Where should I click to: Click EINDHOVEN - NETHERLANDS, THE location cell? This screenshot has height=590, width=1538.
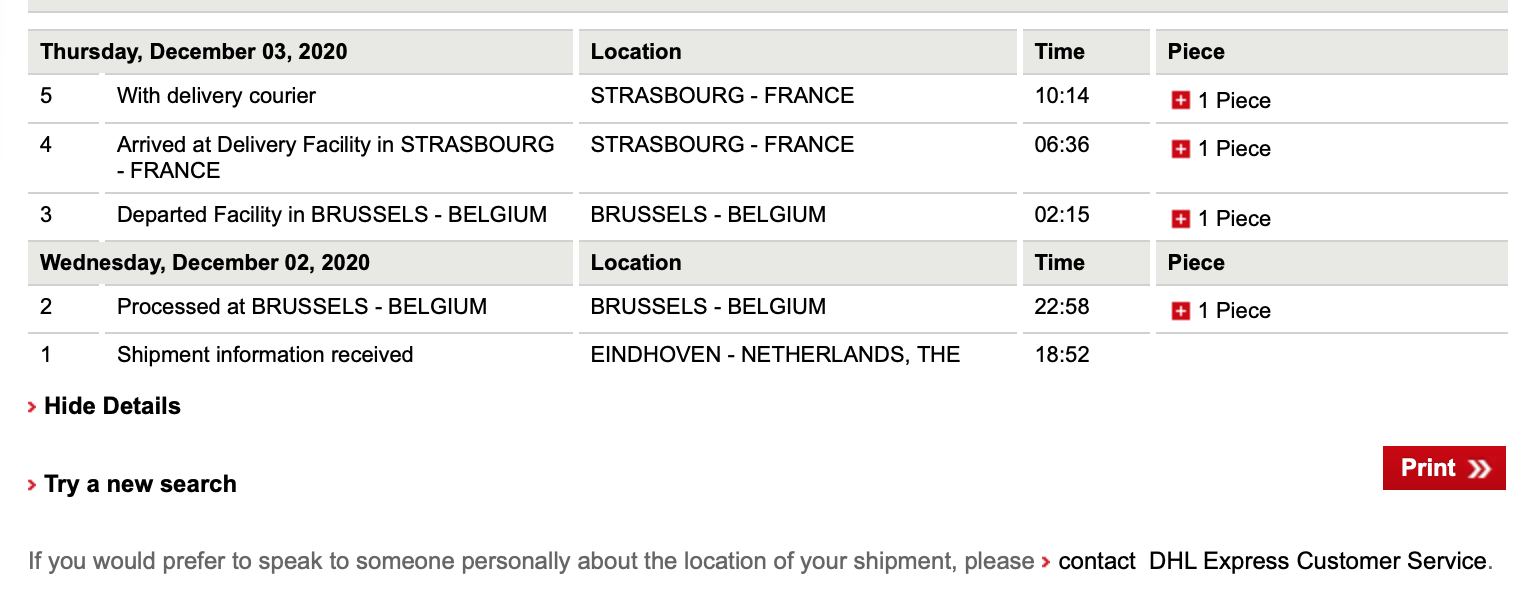(775, 355)
